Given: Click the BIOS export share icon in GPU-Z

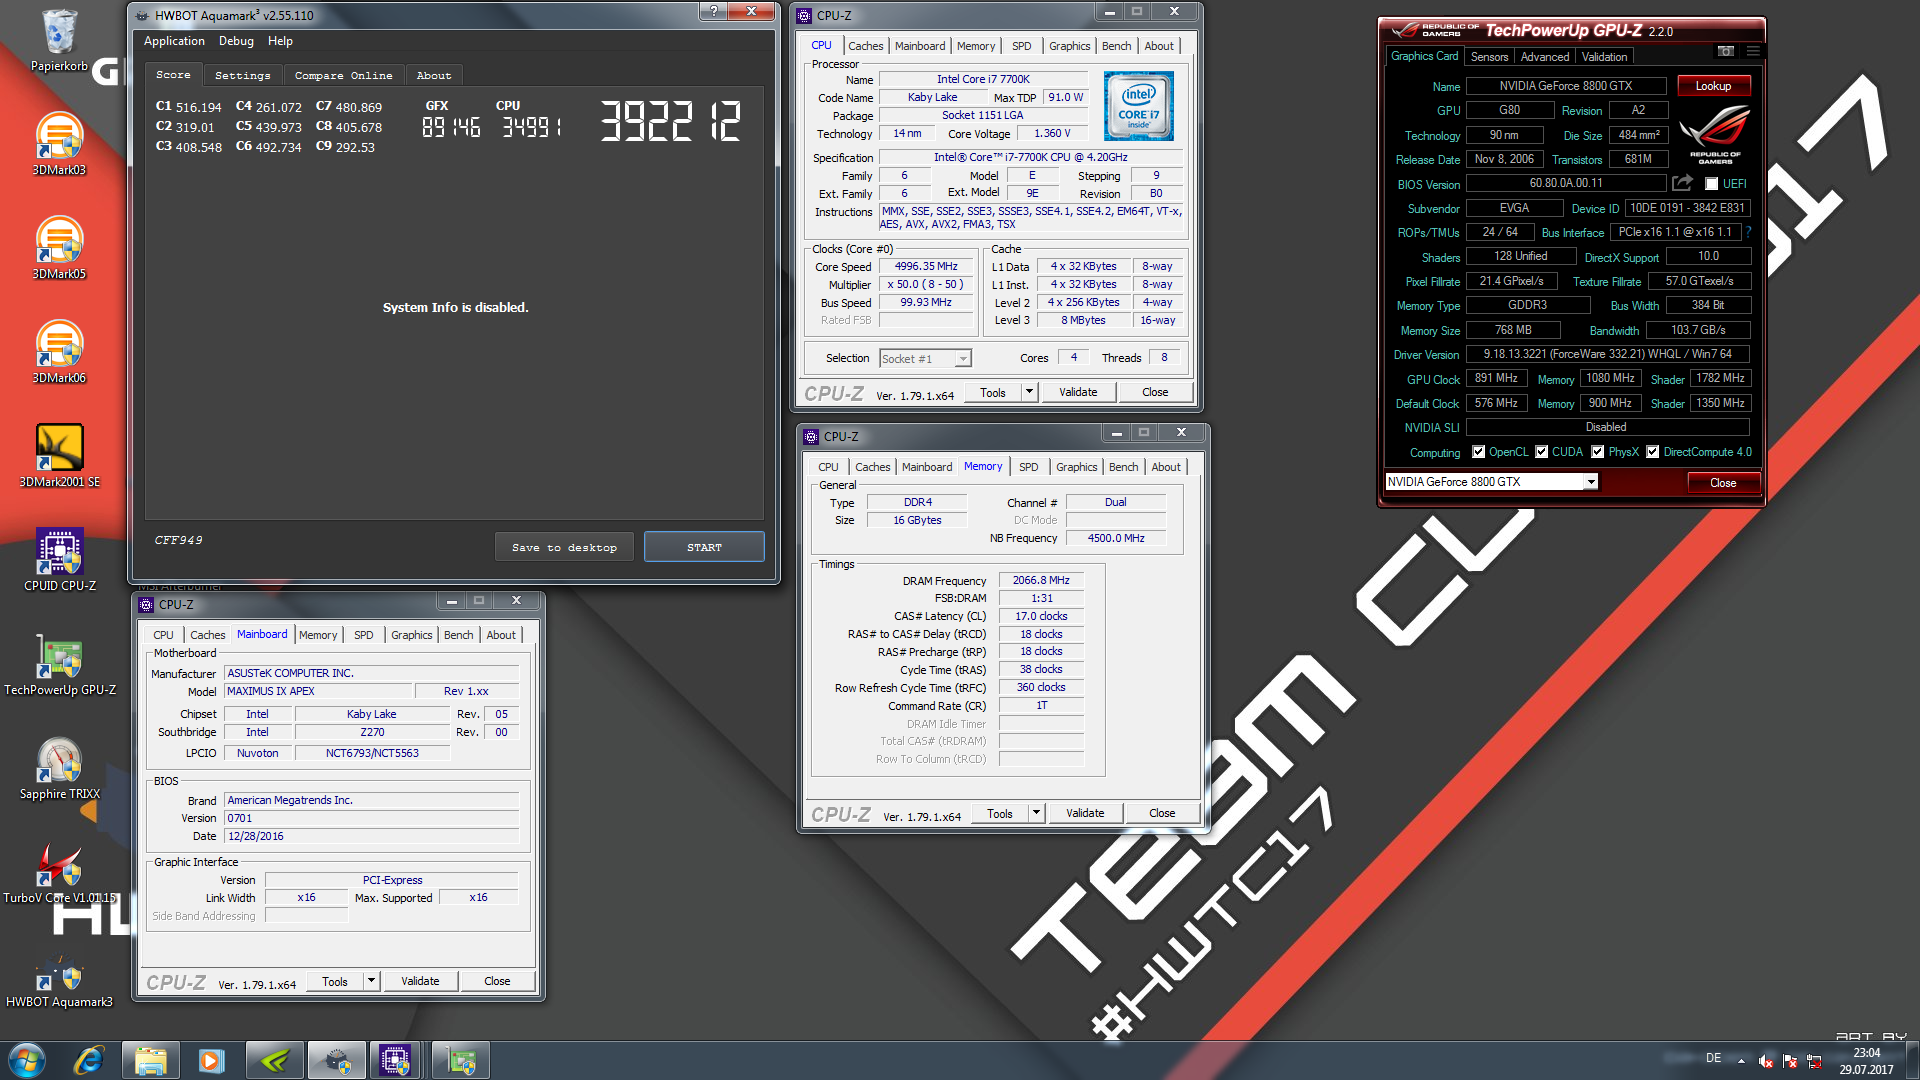Looking at the screenshot, I should click(1682, 183).
